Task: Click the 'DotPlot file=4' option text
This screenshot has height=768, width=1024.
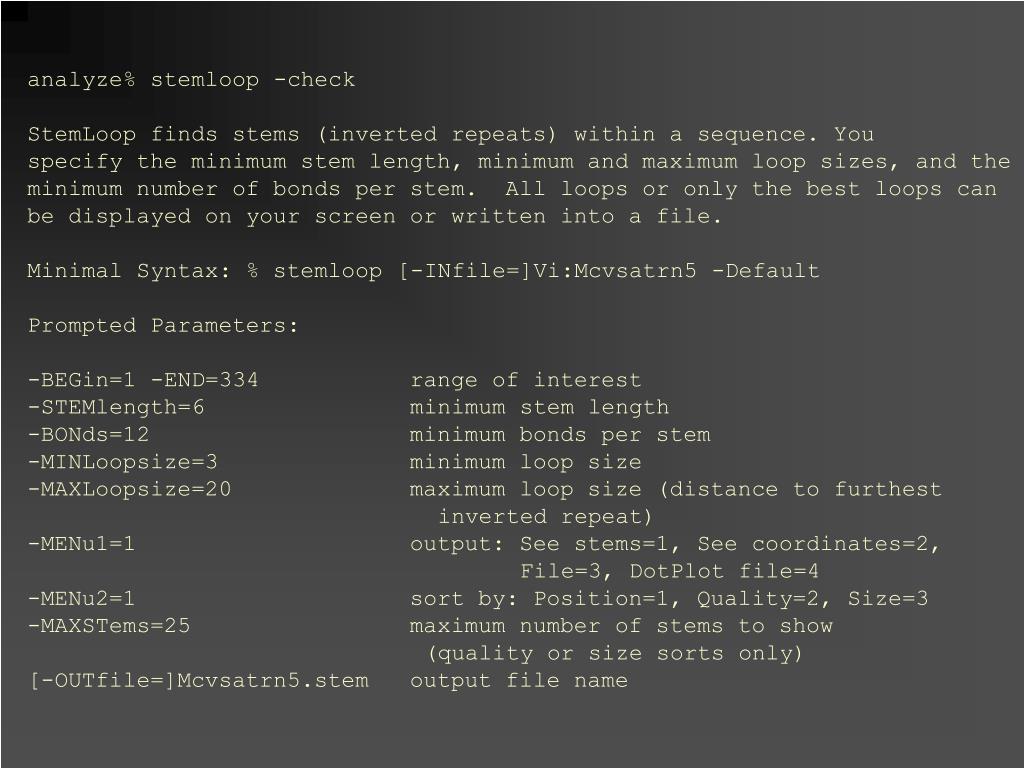Action: [724, 571]
